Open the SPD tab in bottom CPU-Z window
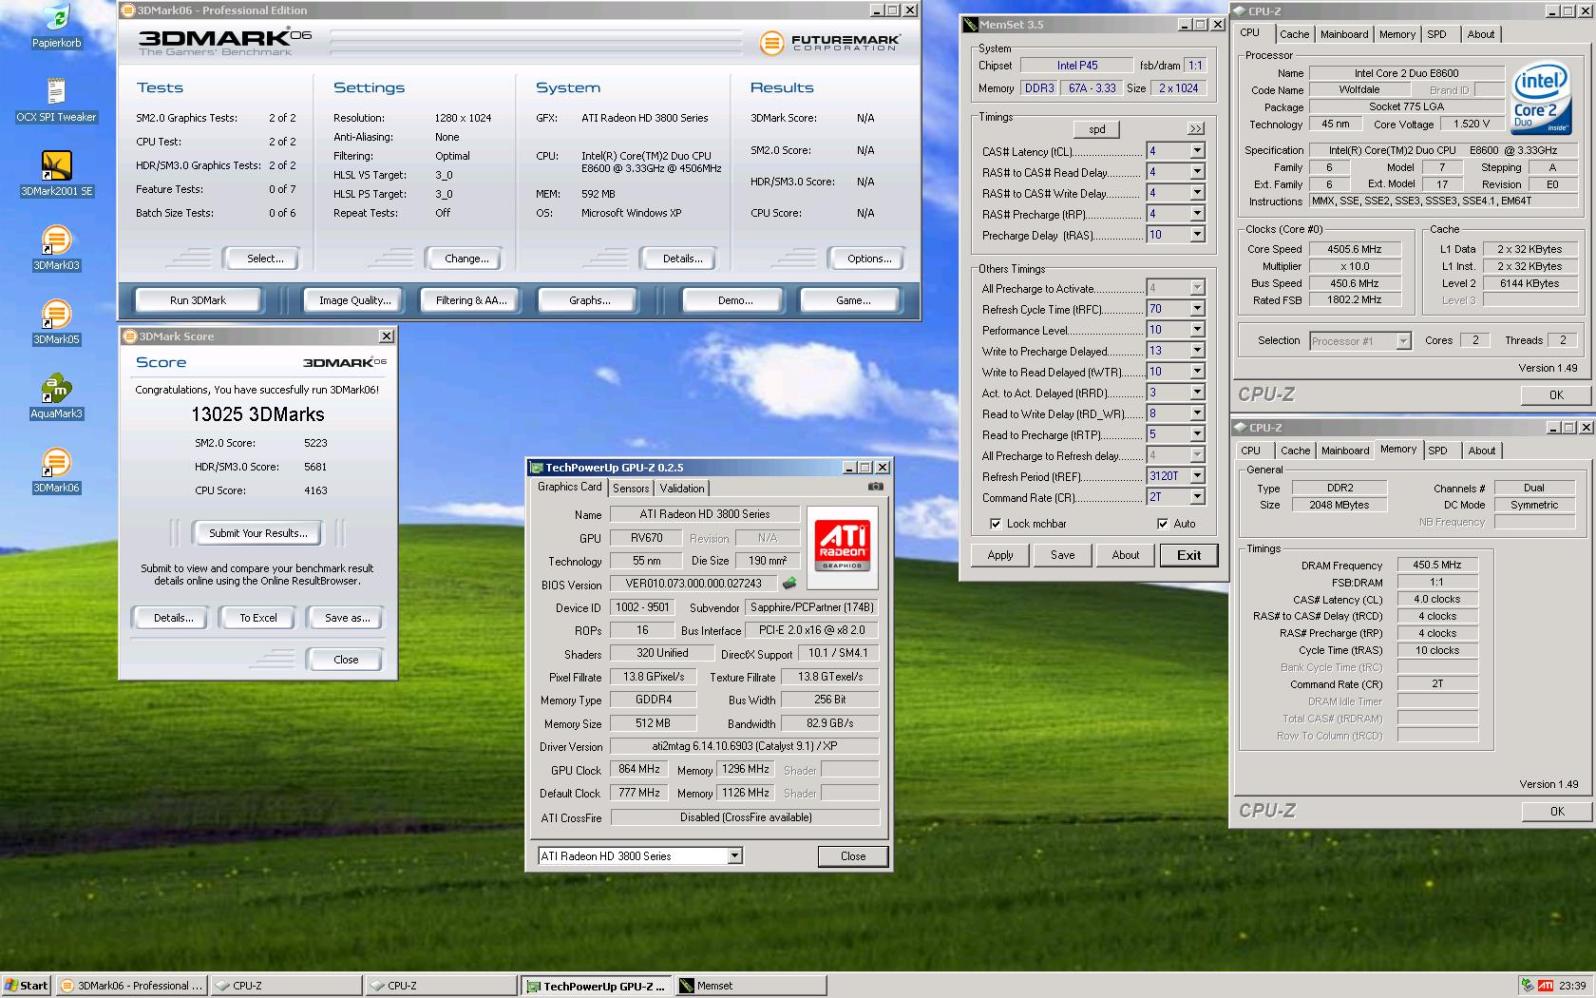This screenshot has width=1596, height=998. click(1438, 451)
